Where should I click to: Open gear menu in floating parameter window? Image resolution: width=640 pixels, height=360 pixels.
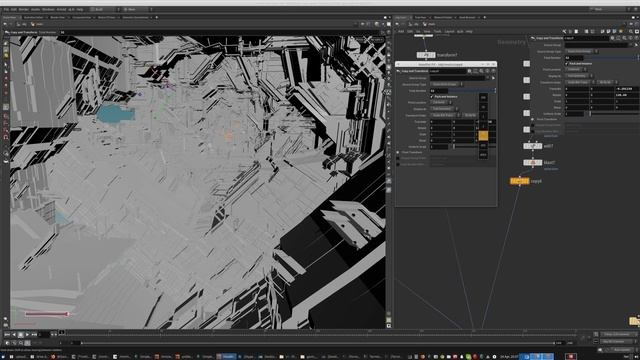[469, 71]
